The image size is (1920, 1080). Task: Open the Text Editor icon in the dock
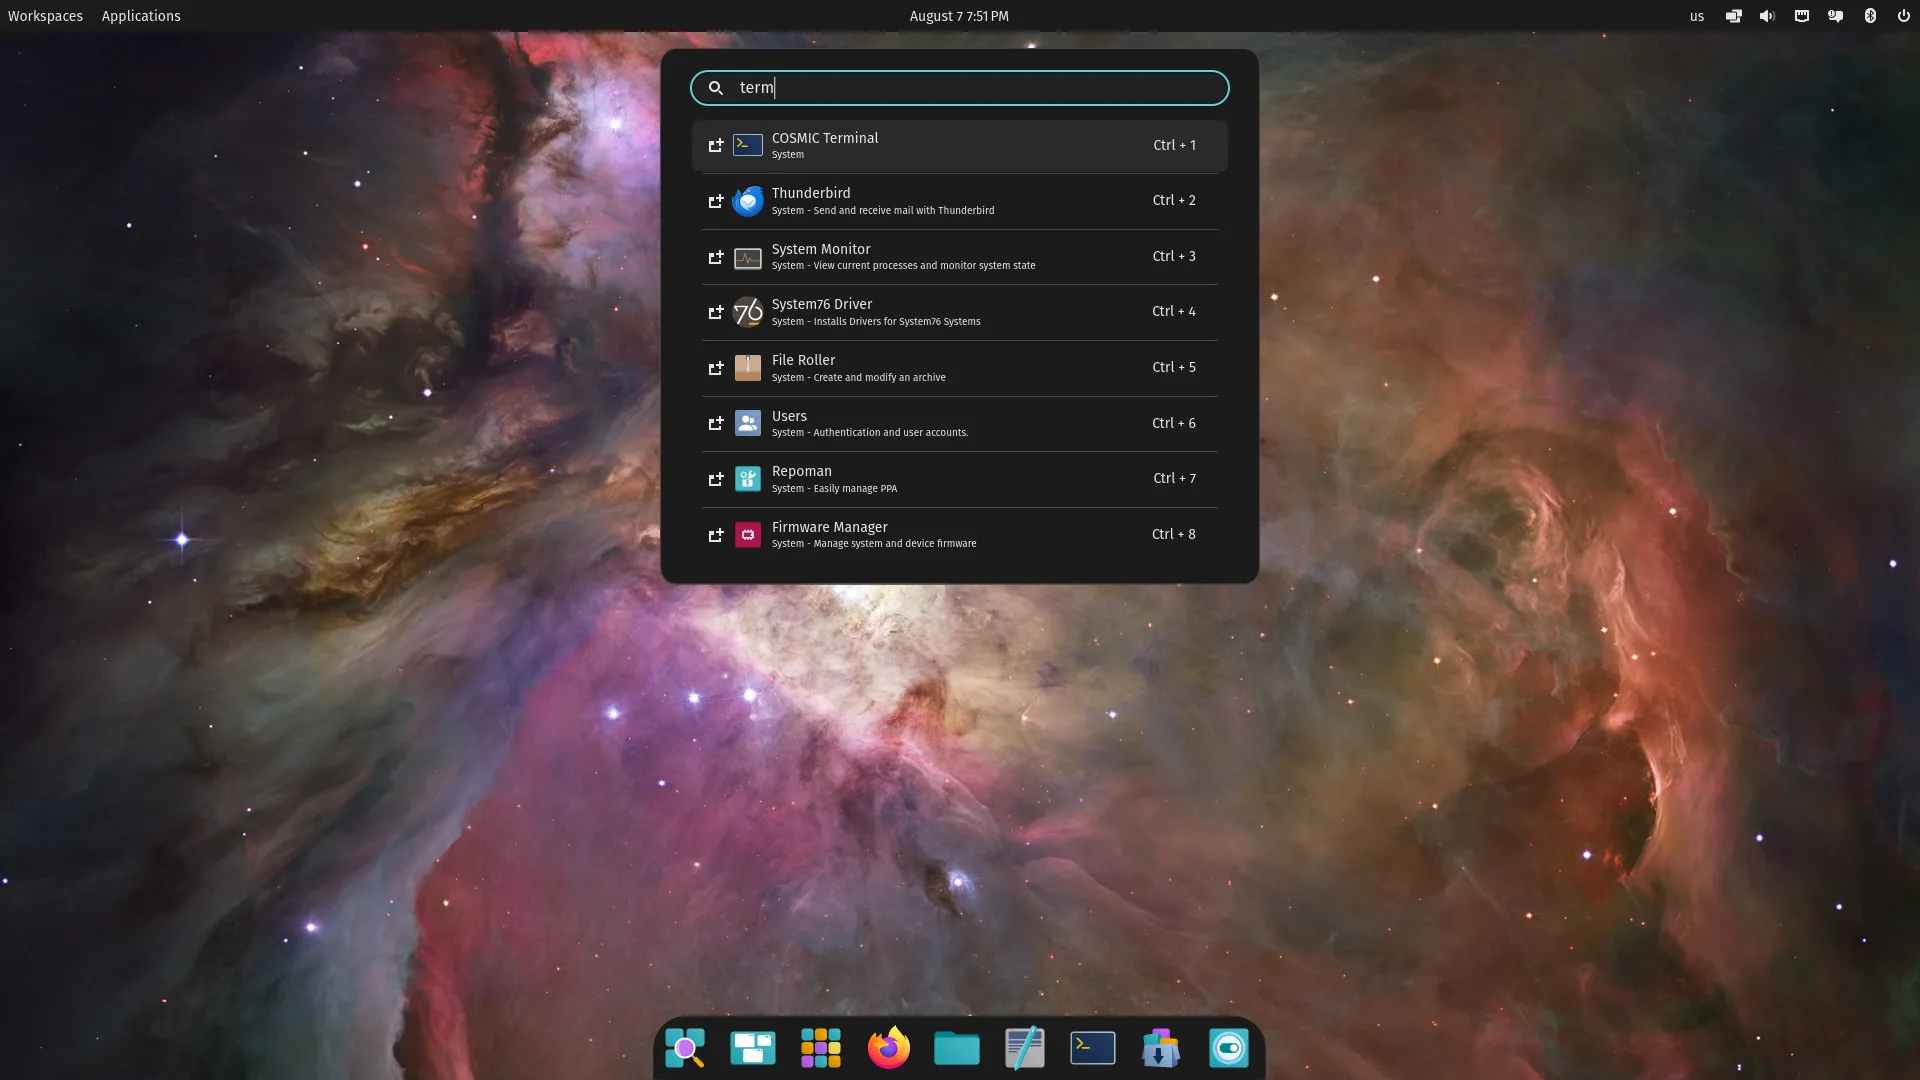tap(1025, 1048)
